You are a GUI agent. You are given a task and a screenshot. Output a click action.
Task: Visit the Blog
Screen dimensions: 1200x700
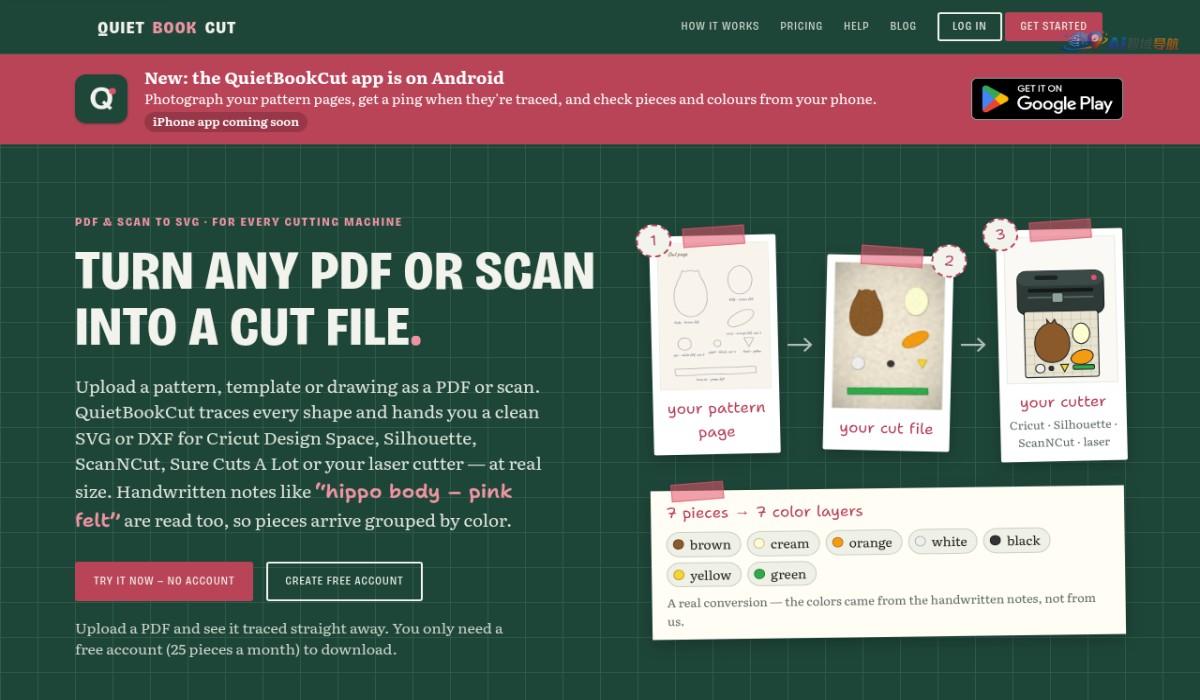tap(903, 26)
